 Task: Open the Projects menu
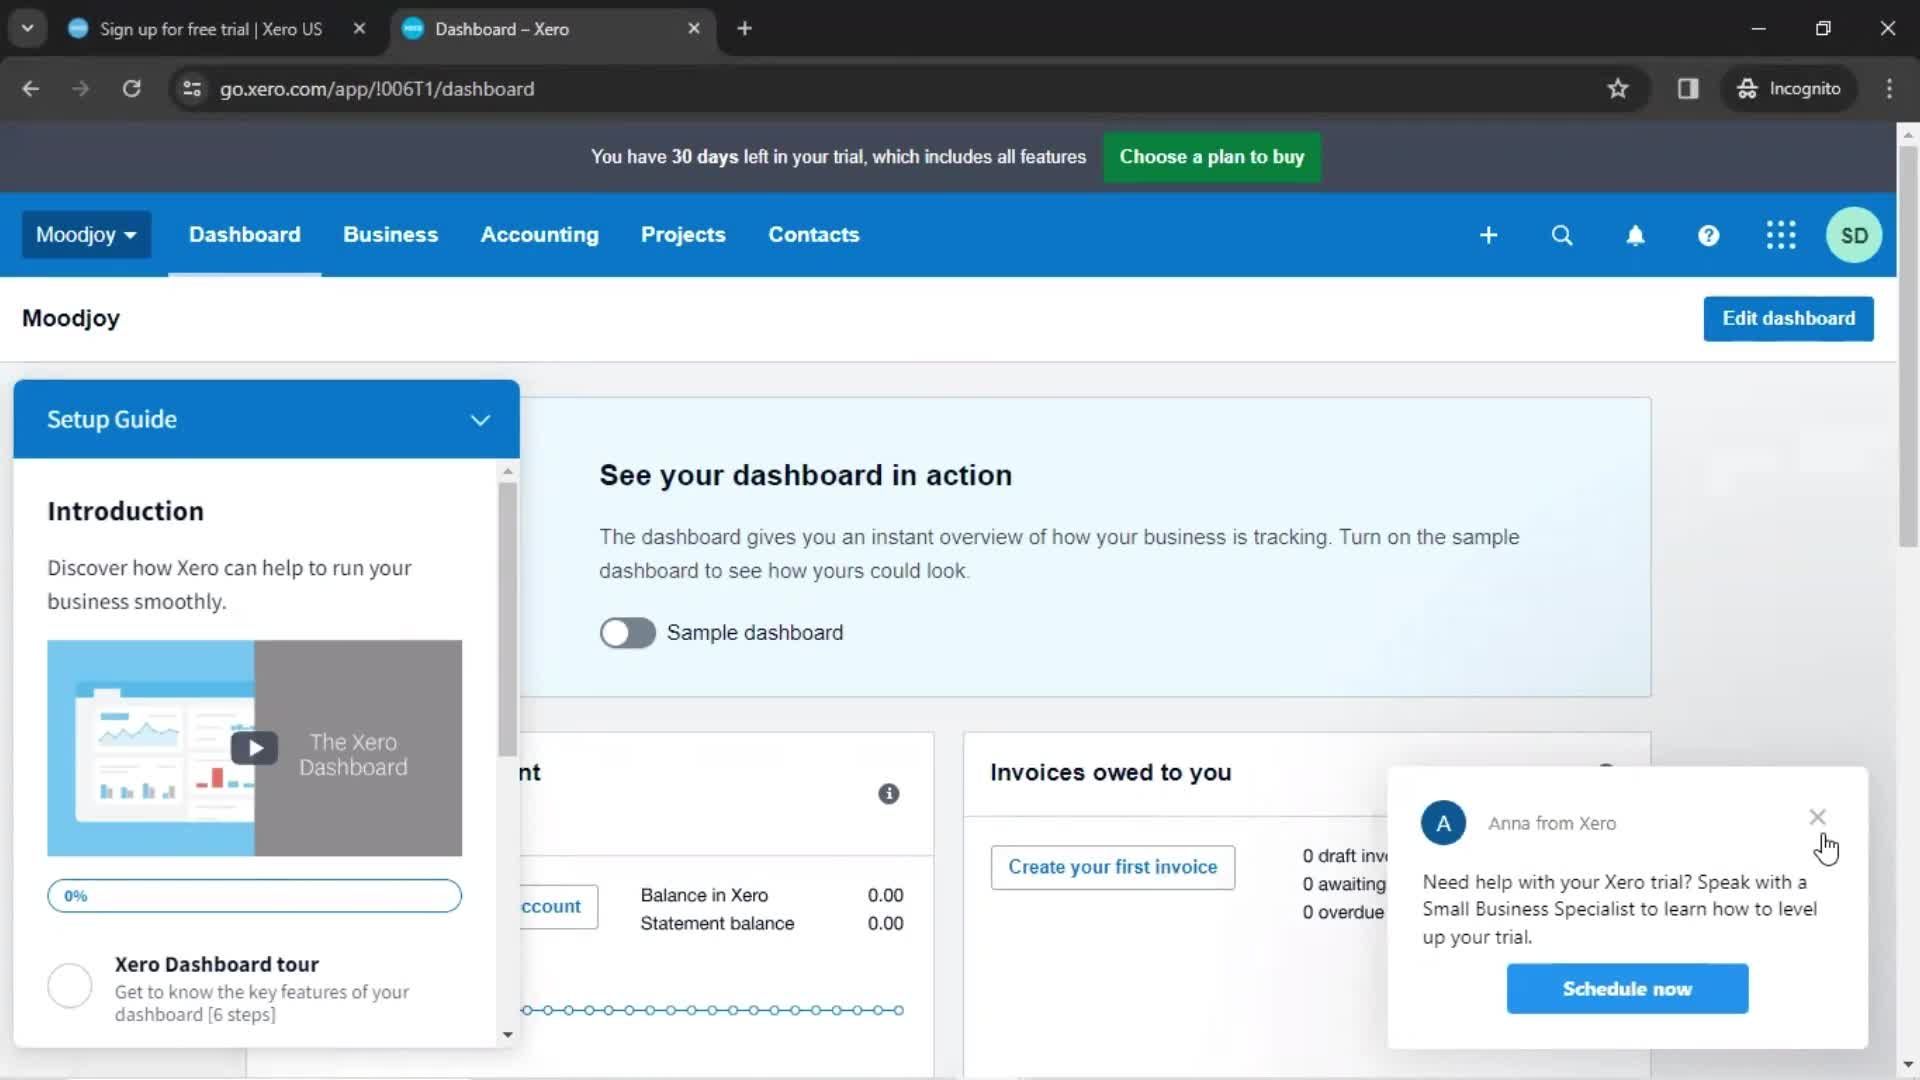pyautogui.click(x=683, y=235)
